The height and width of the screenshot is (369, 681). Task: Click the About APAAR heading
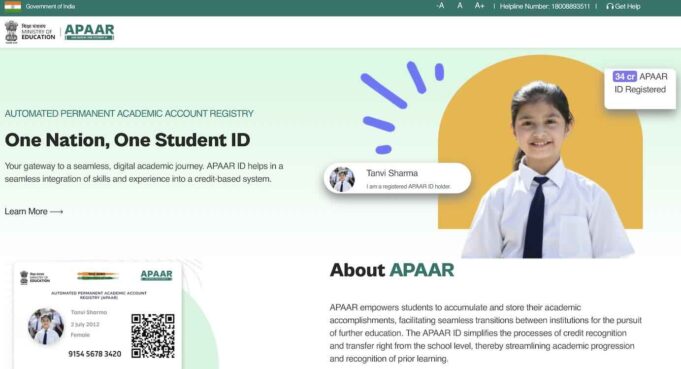coord(392,270)
